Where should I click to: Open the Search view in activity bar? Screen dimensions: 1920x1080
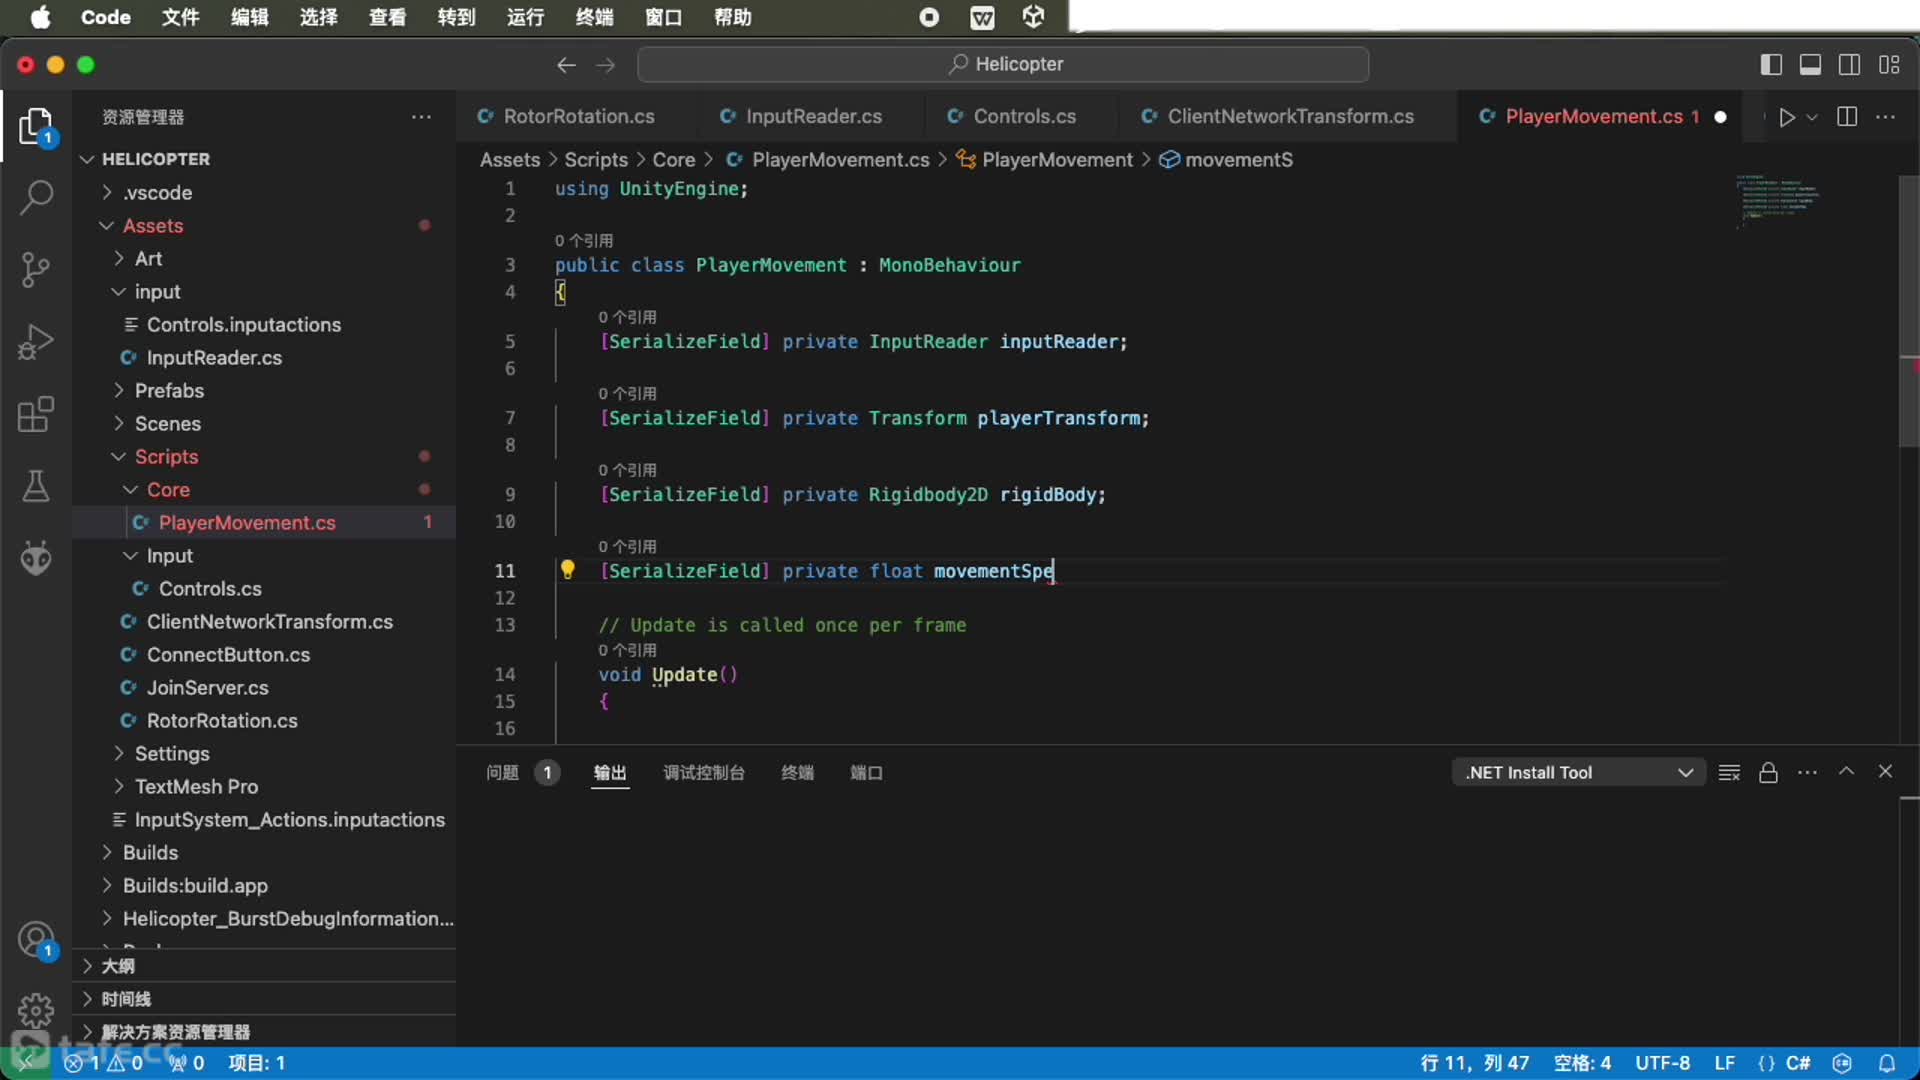click(x=36, y=197)
